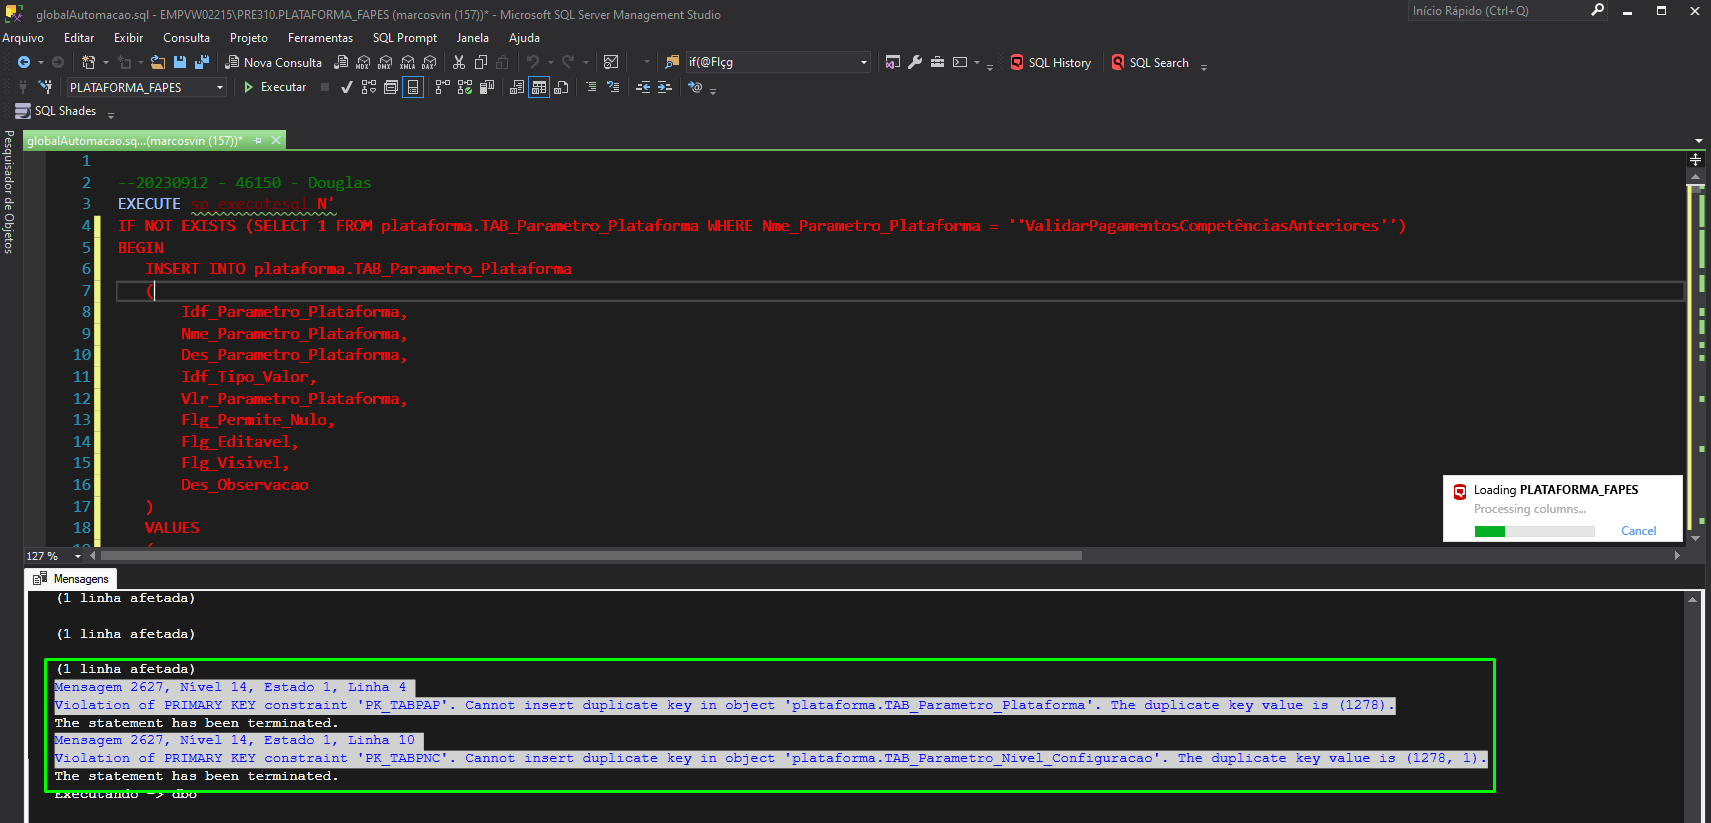This screenshot has width=1711, height=823.
Task: Click the open file folder icon
Action: (158, 62)
